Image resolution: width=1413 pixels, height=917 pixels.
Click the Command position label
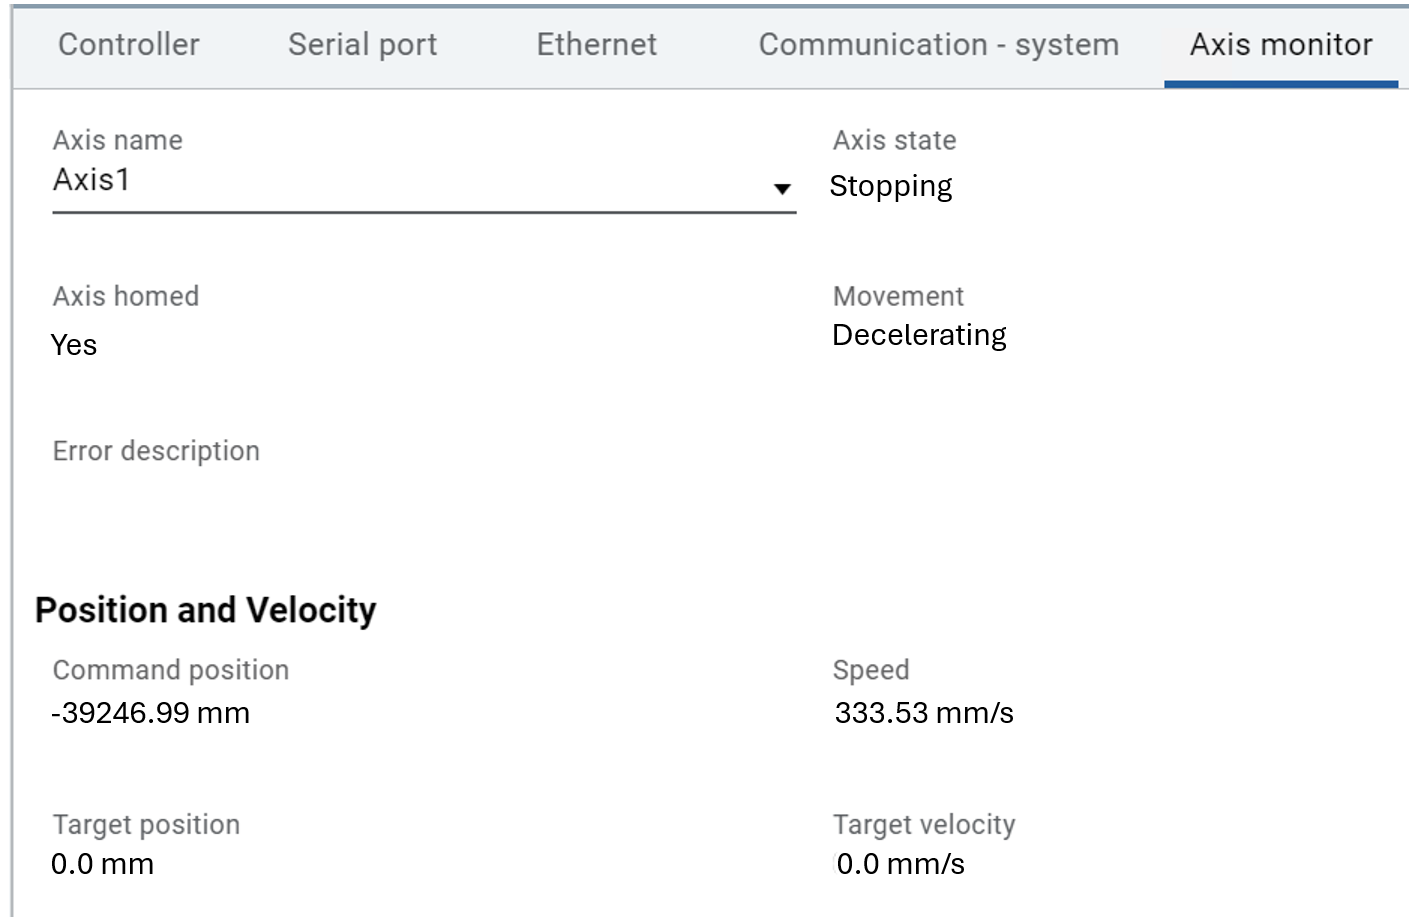[171, 670]
